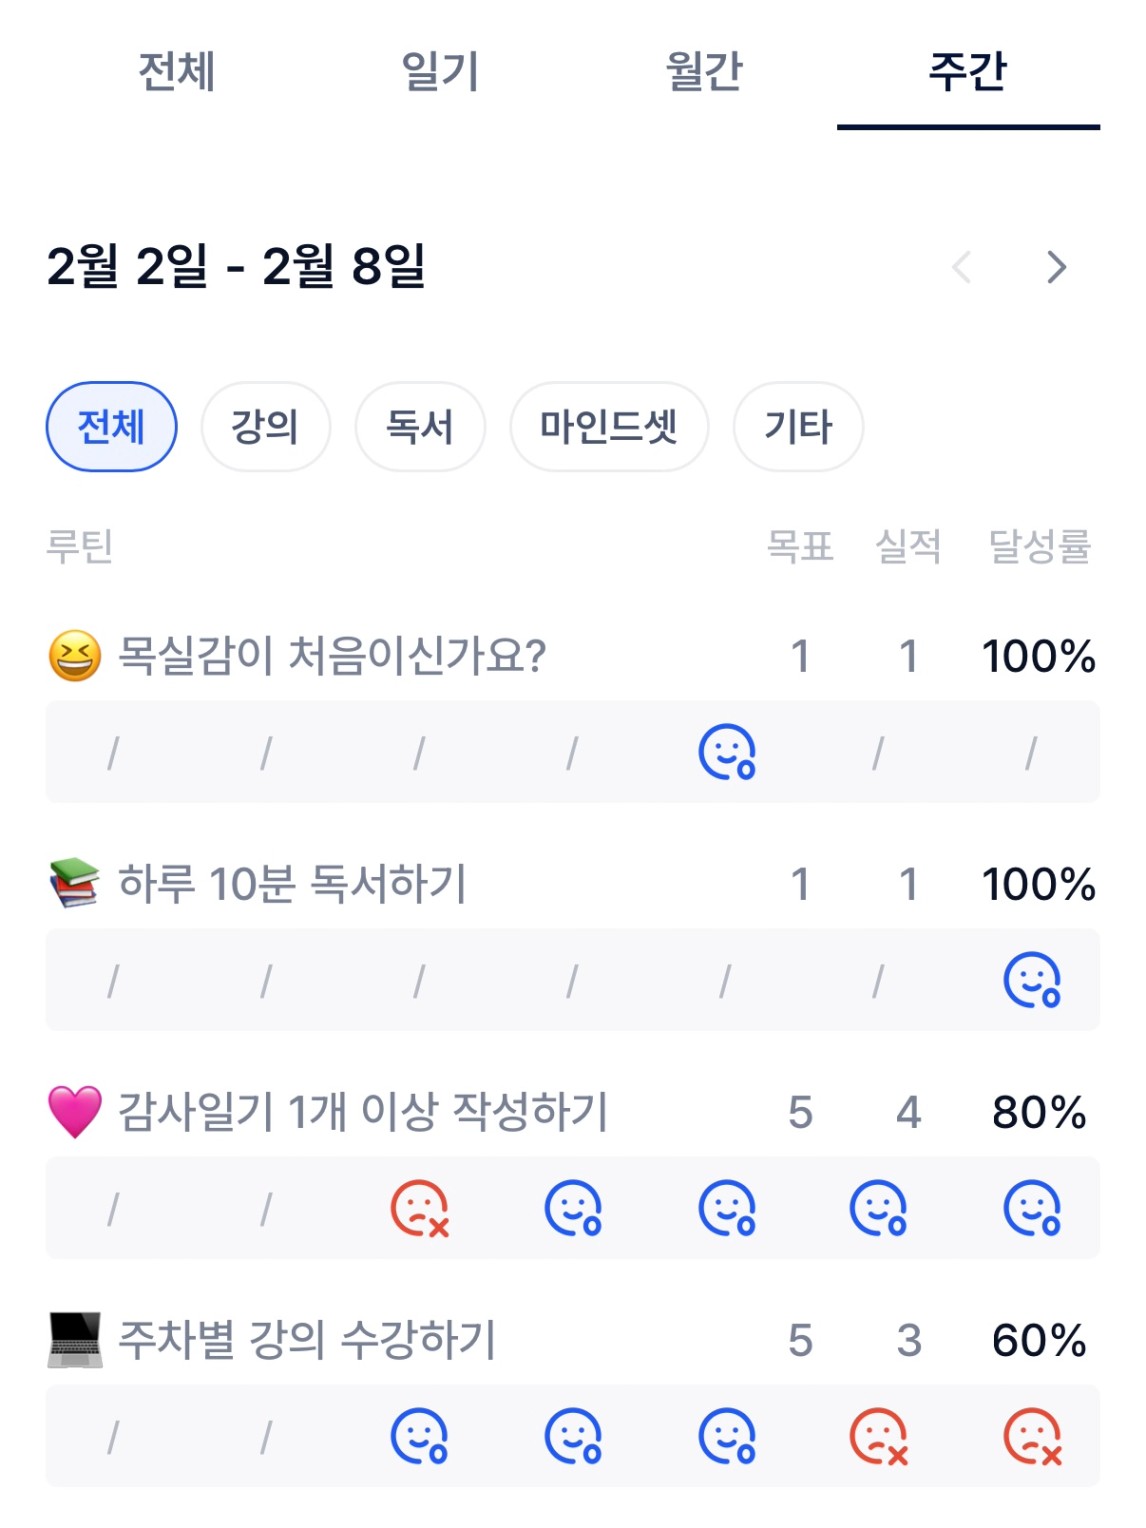Select the 전체 category filter chip
This screenshot has width=1146, height=1528.
coord(111,427)
